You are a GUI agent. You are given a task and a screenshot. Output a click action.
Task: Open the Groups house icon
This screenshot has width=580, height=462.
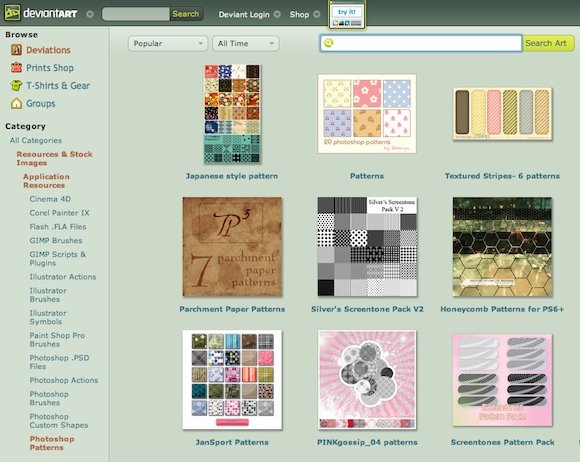(x=16, y=103)
